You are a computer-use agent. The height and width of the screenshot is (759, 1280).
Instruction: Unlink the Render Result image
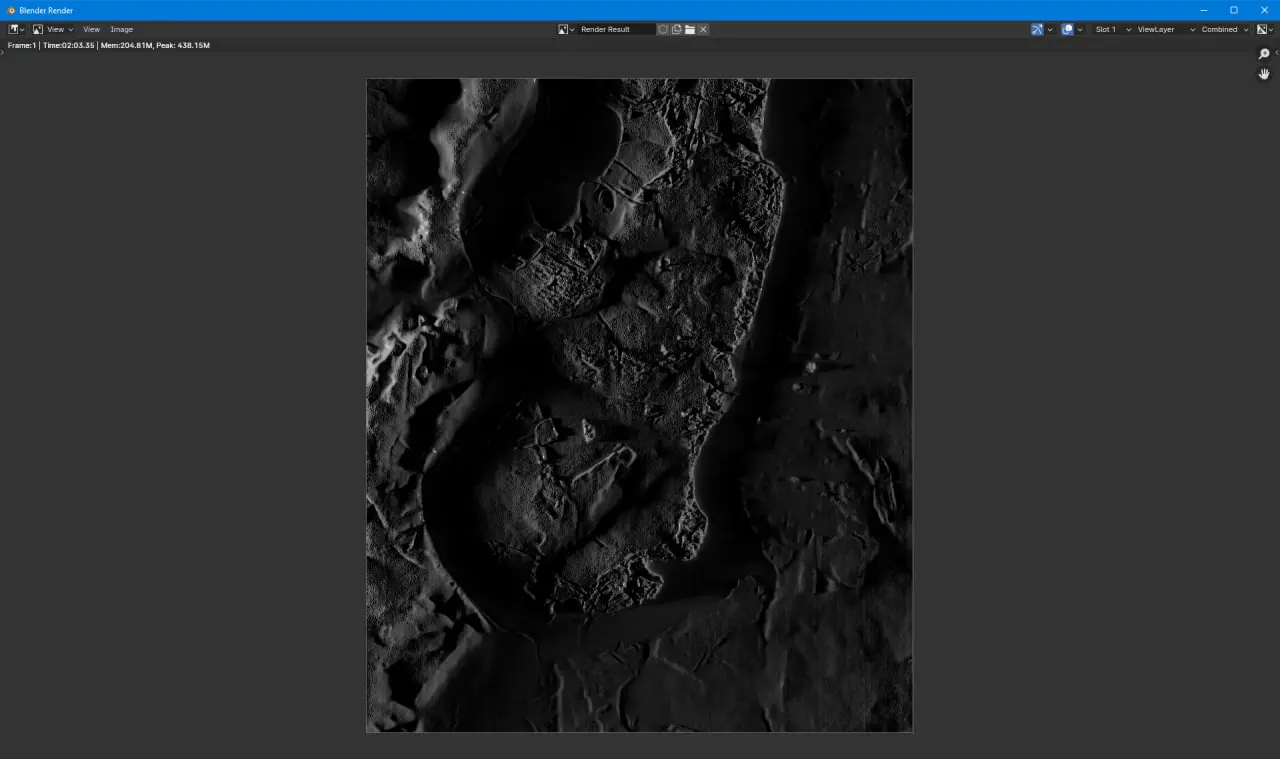(703, 29)
